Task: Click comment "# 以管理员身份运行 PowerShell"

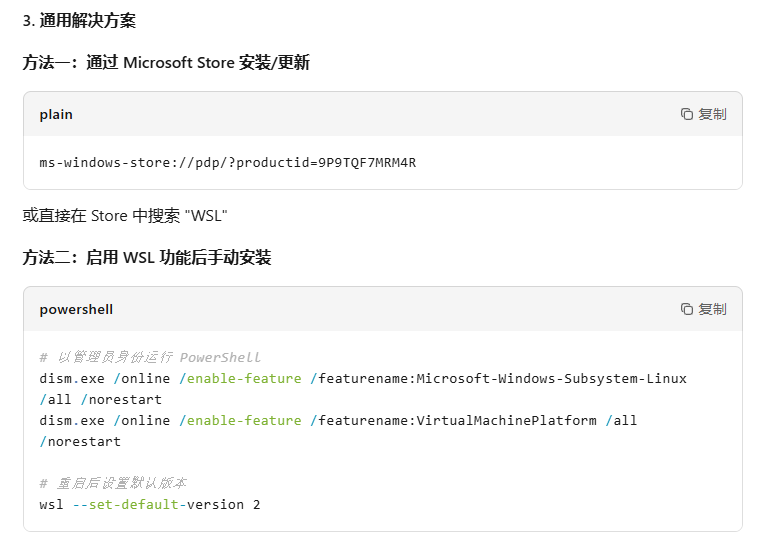Action: coord(150,358)
